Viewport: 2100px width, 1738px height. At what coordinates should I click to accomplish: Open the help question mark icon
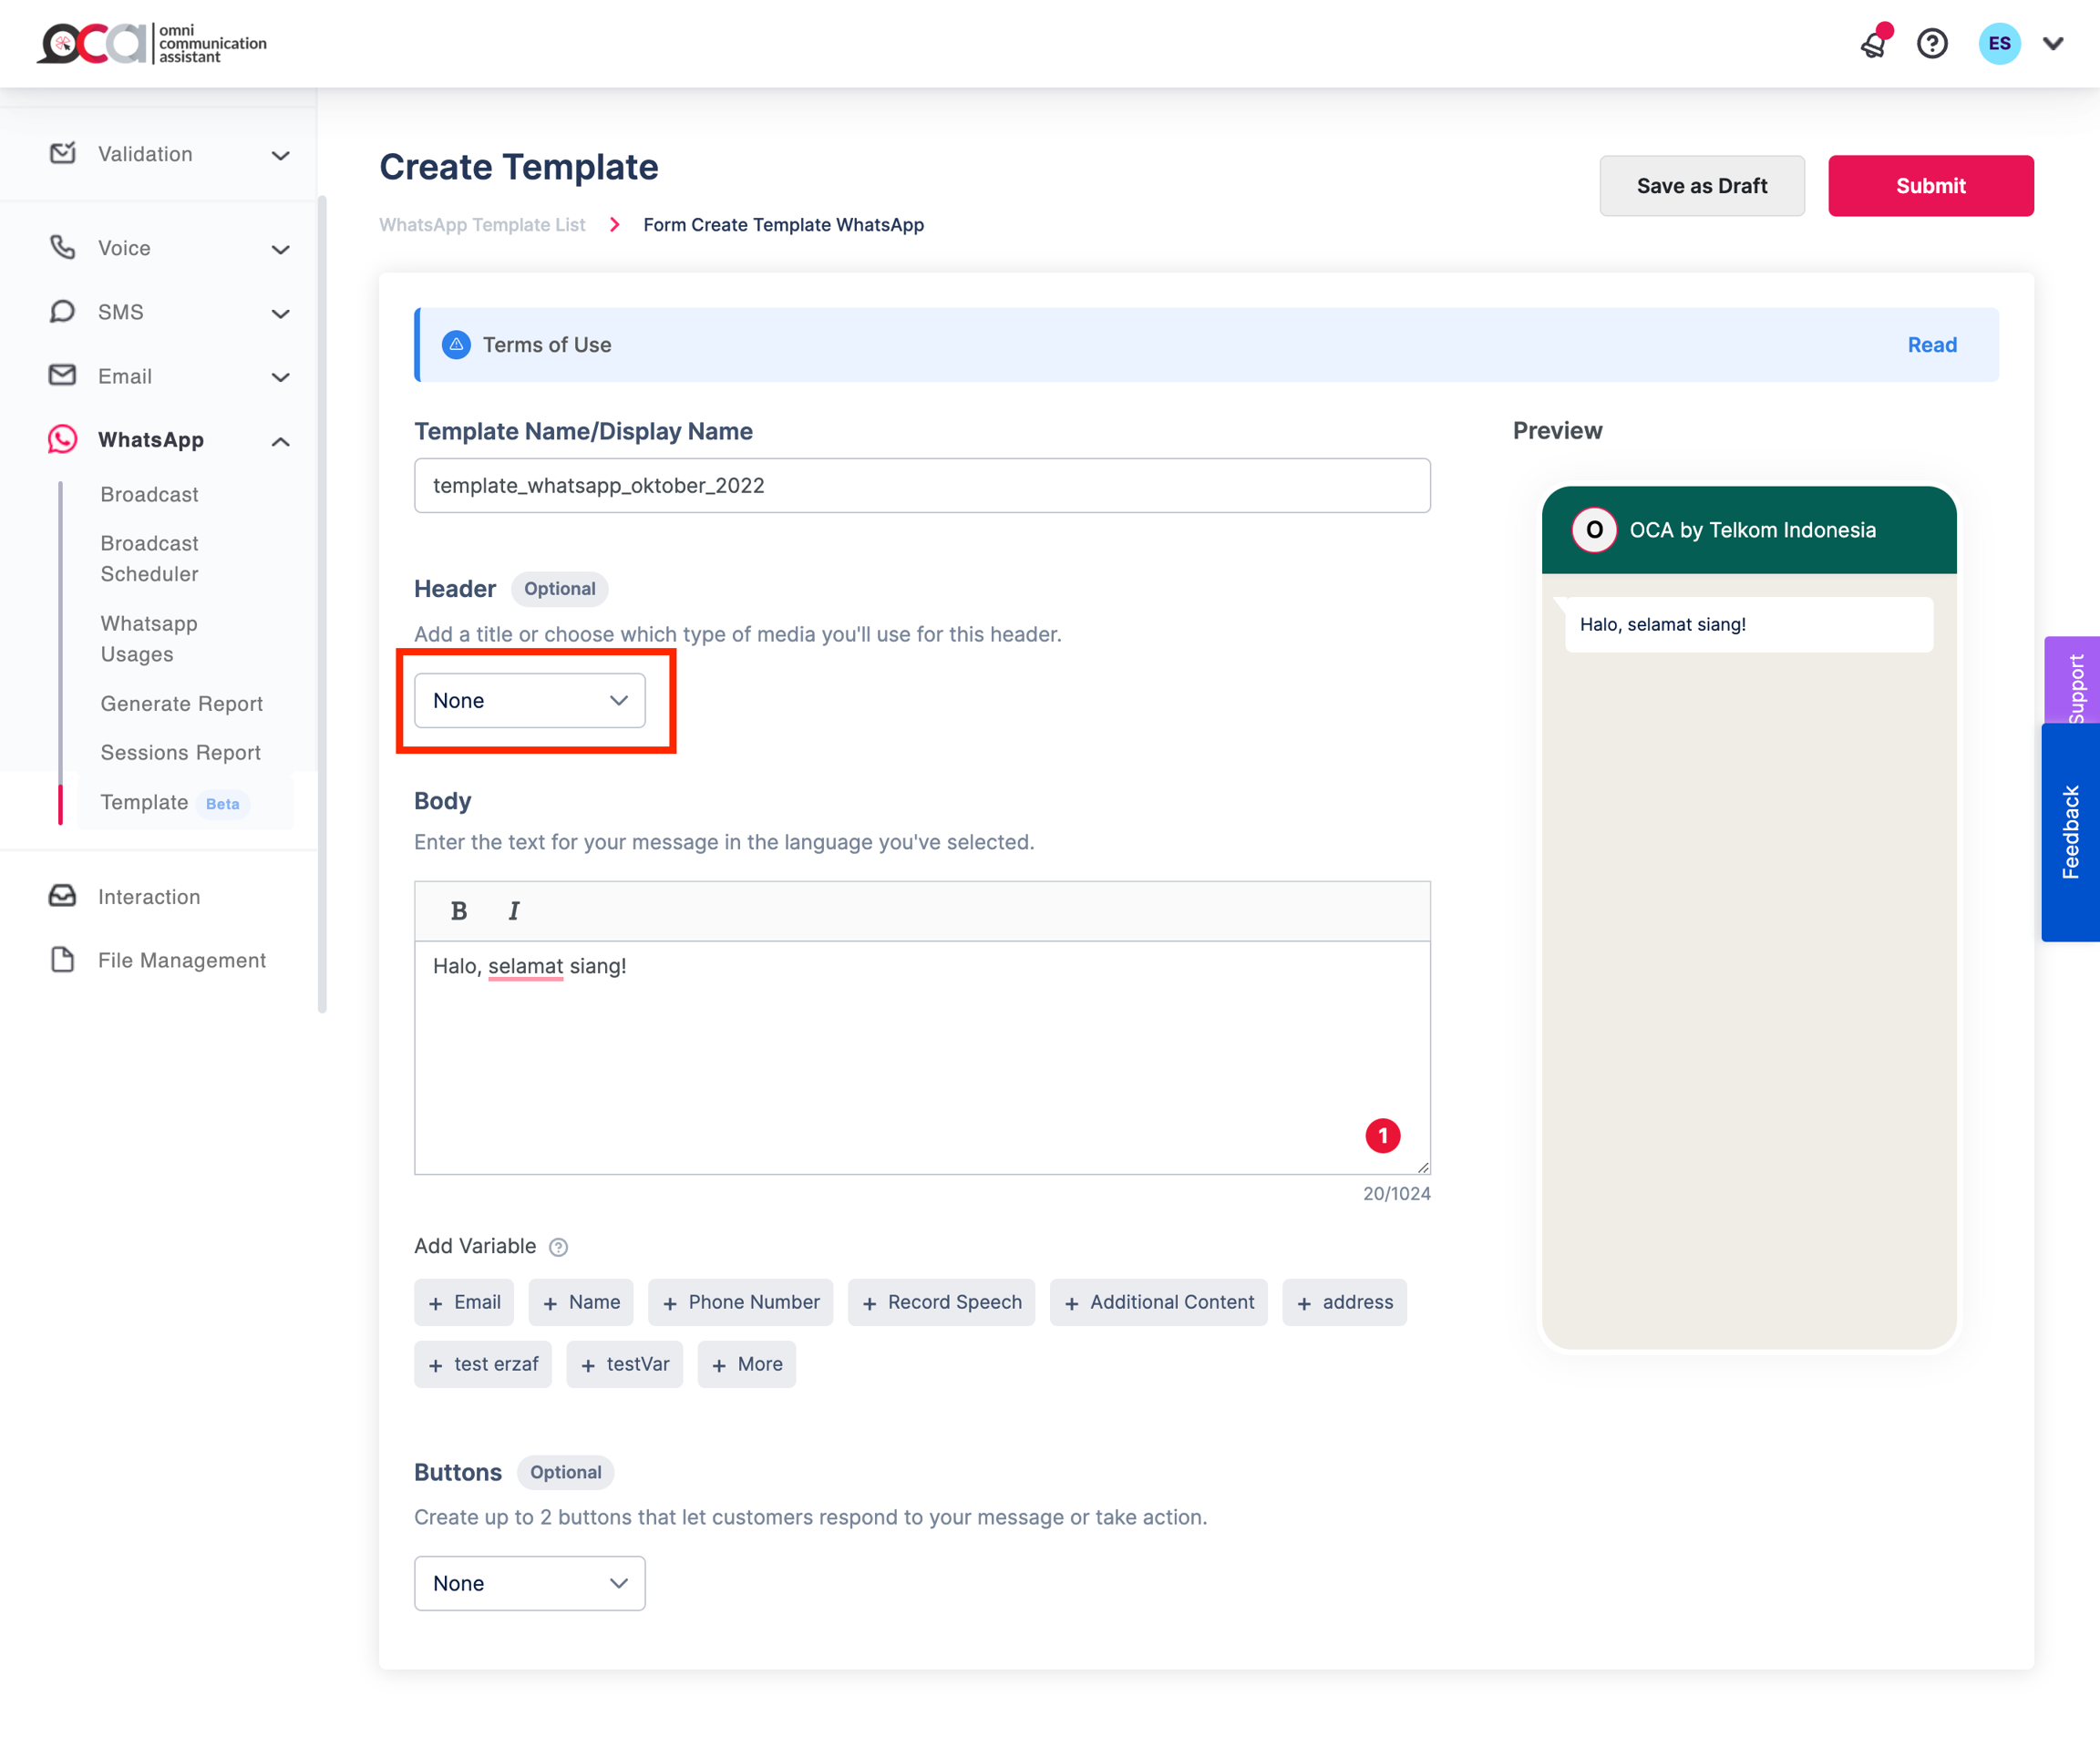click(1932, 44)
